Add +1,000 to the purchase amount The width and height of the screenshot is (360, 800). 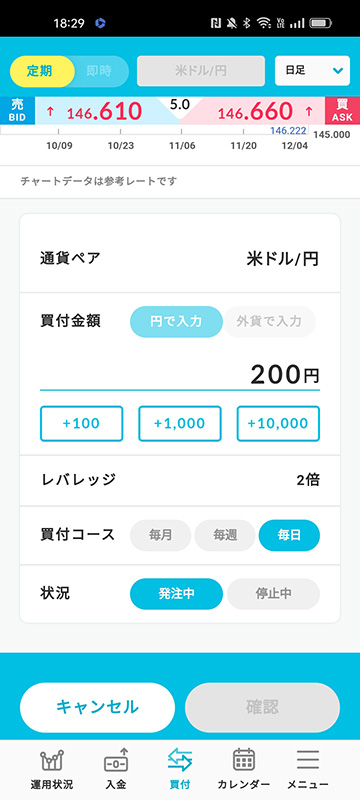(180, 423)
